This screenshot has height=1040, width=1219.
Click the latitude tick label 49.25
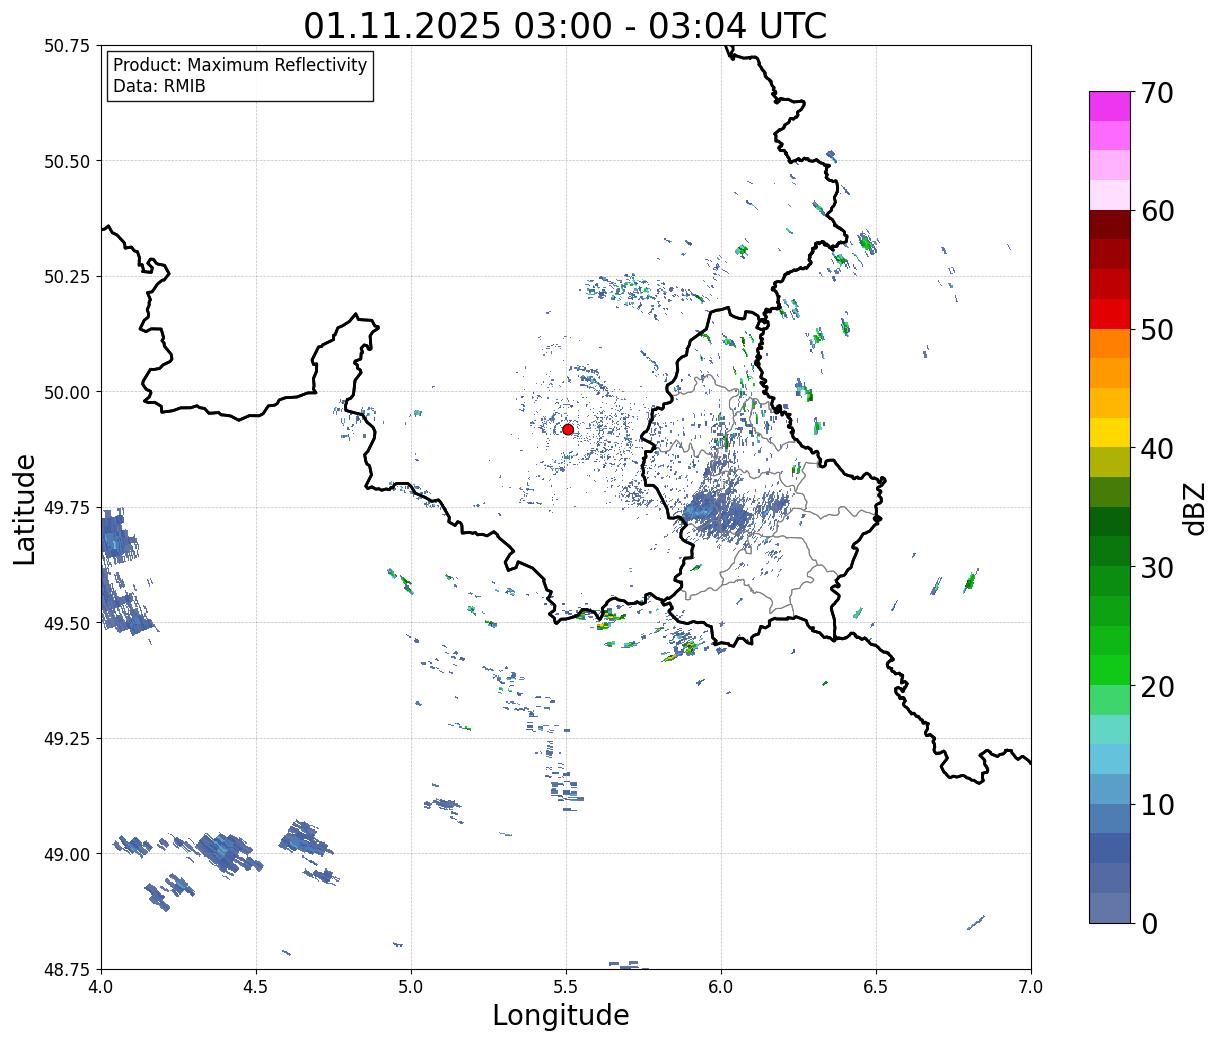coord(67,739)
